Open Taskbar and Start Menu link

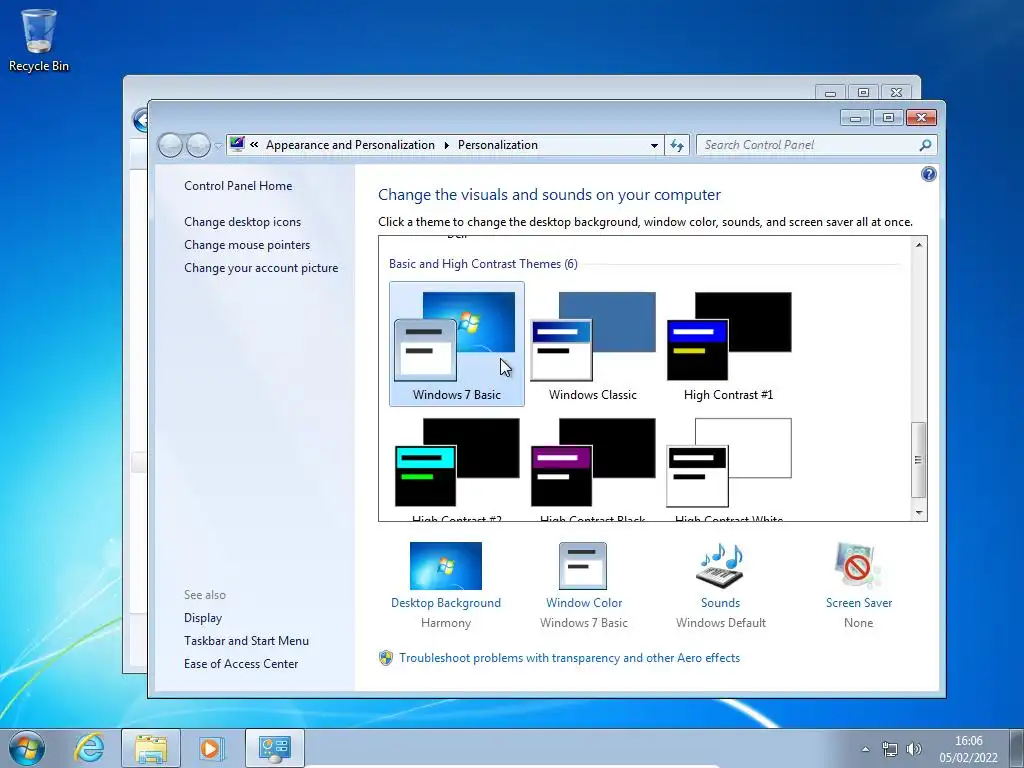[x=246, y=641]
